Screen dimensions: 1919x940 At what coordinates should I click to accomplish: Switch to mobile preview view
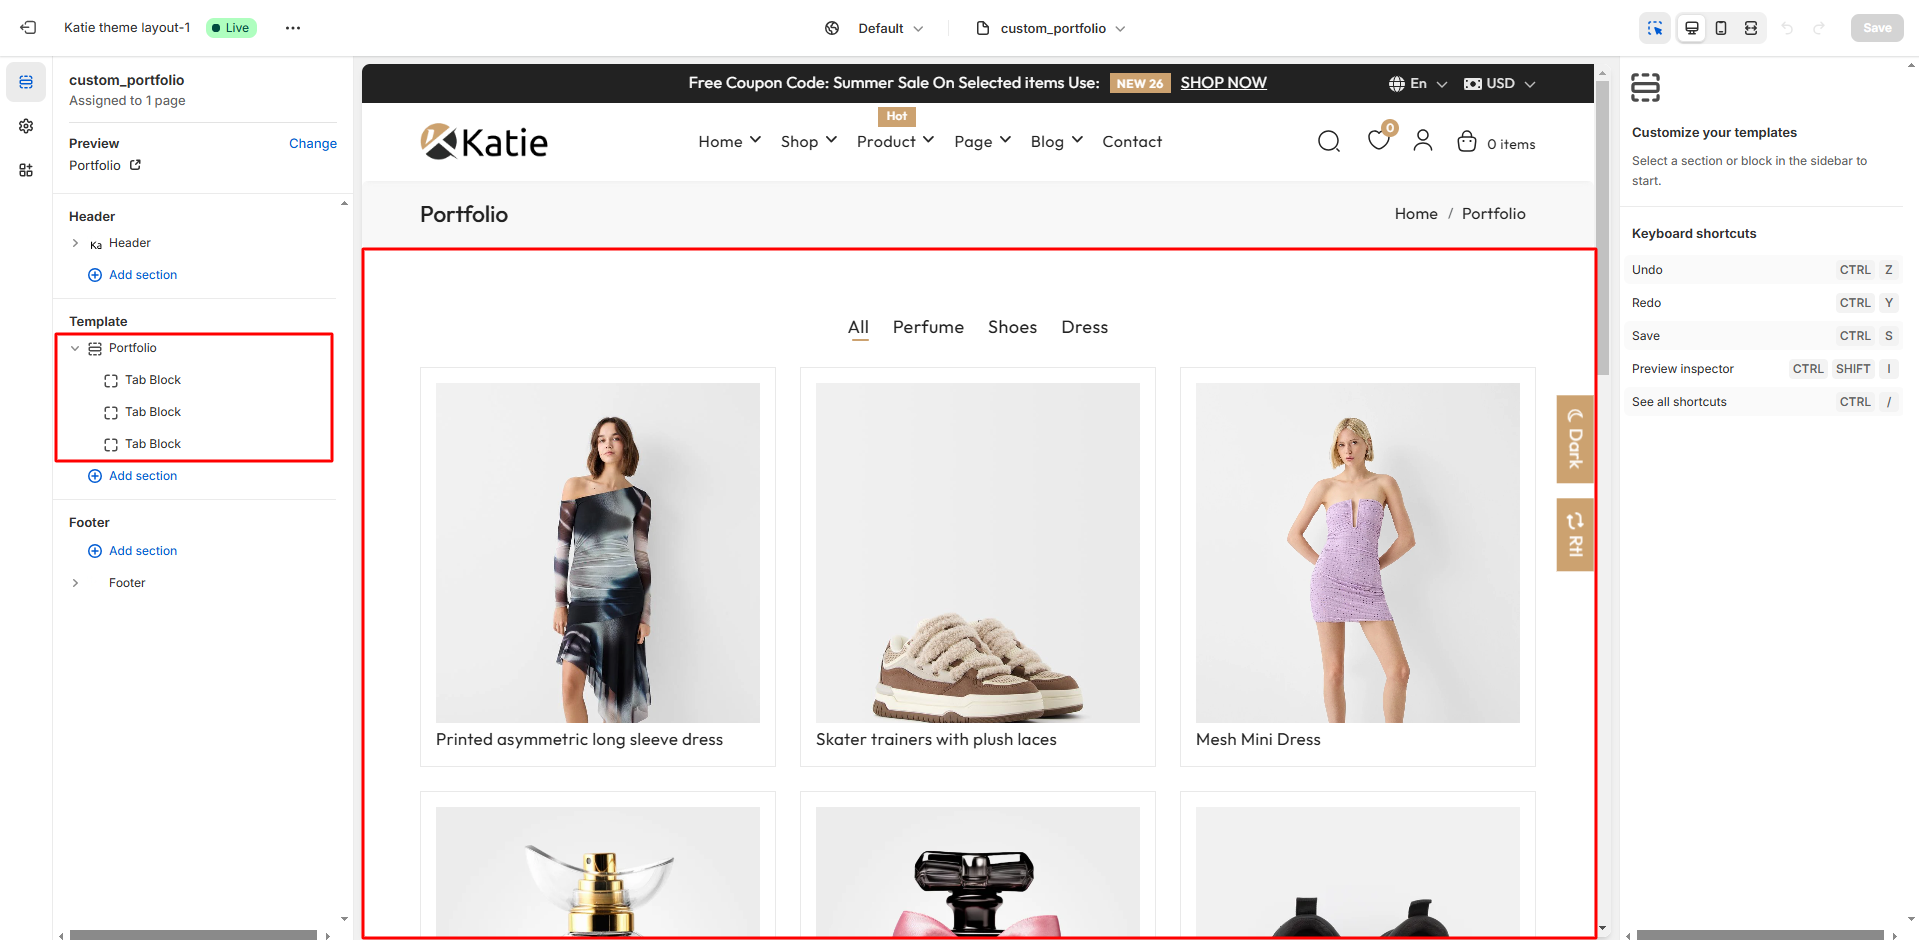(1721, 28)
